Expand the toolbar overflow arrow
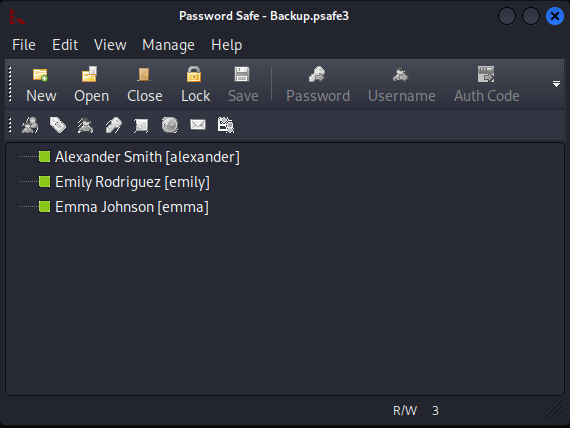This screenshot has width=570, height=428. click(x=556, y=84)
